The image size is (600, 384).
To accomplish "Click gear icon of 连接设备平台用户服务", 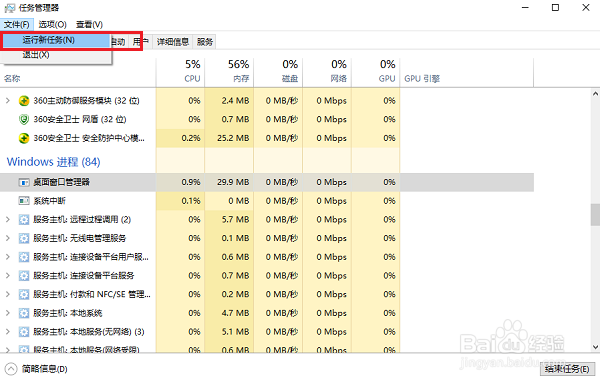I will (x=24, y=257).
